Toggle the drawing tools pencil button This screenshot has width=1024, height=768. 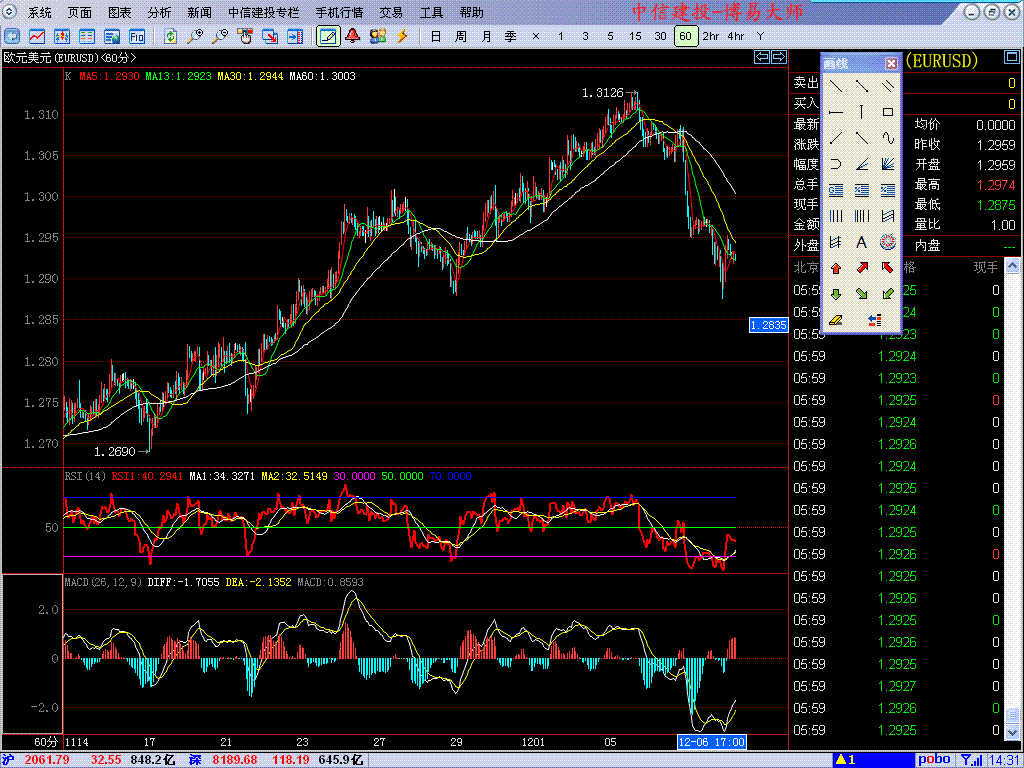[x=327, y=36]
